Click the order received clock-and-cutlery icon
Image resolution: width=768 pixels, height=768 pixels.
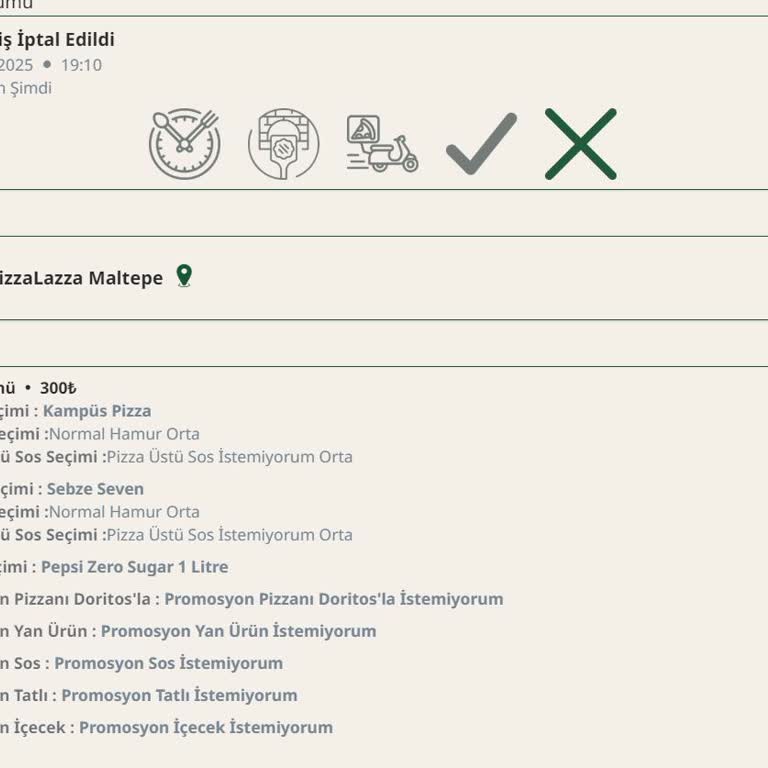(185, 144)
